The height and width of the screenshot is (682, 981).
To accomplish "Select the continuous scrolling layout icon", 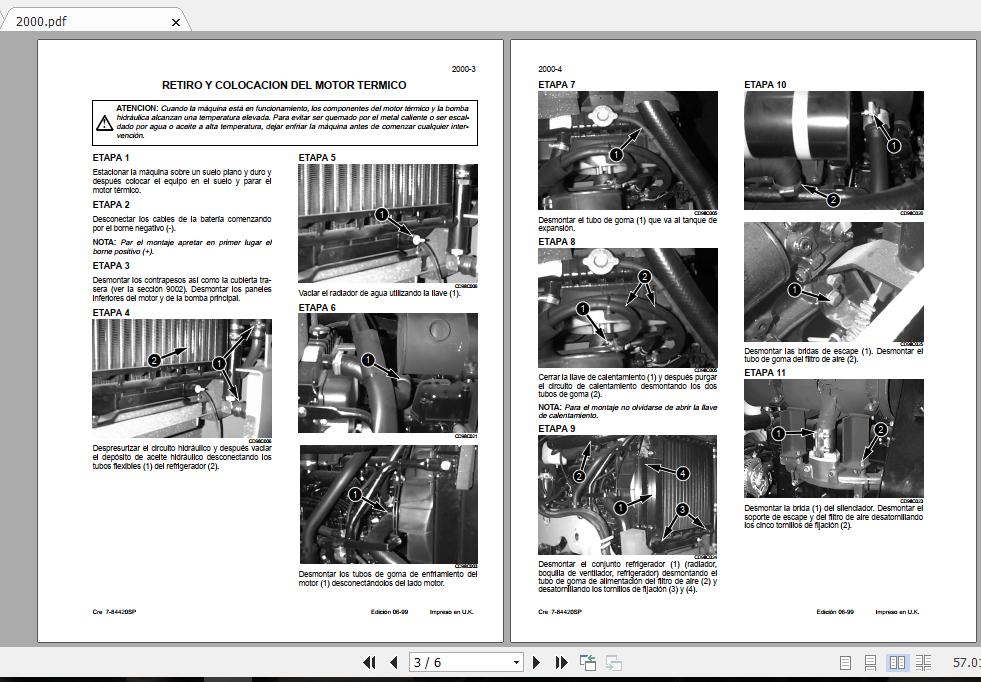I will (x=870, y=662).
